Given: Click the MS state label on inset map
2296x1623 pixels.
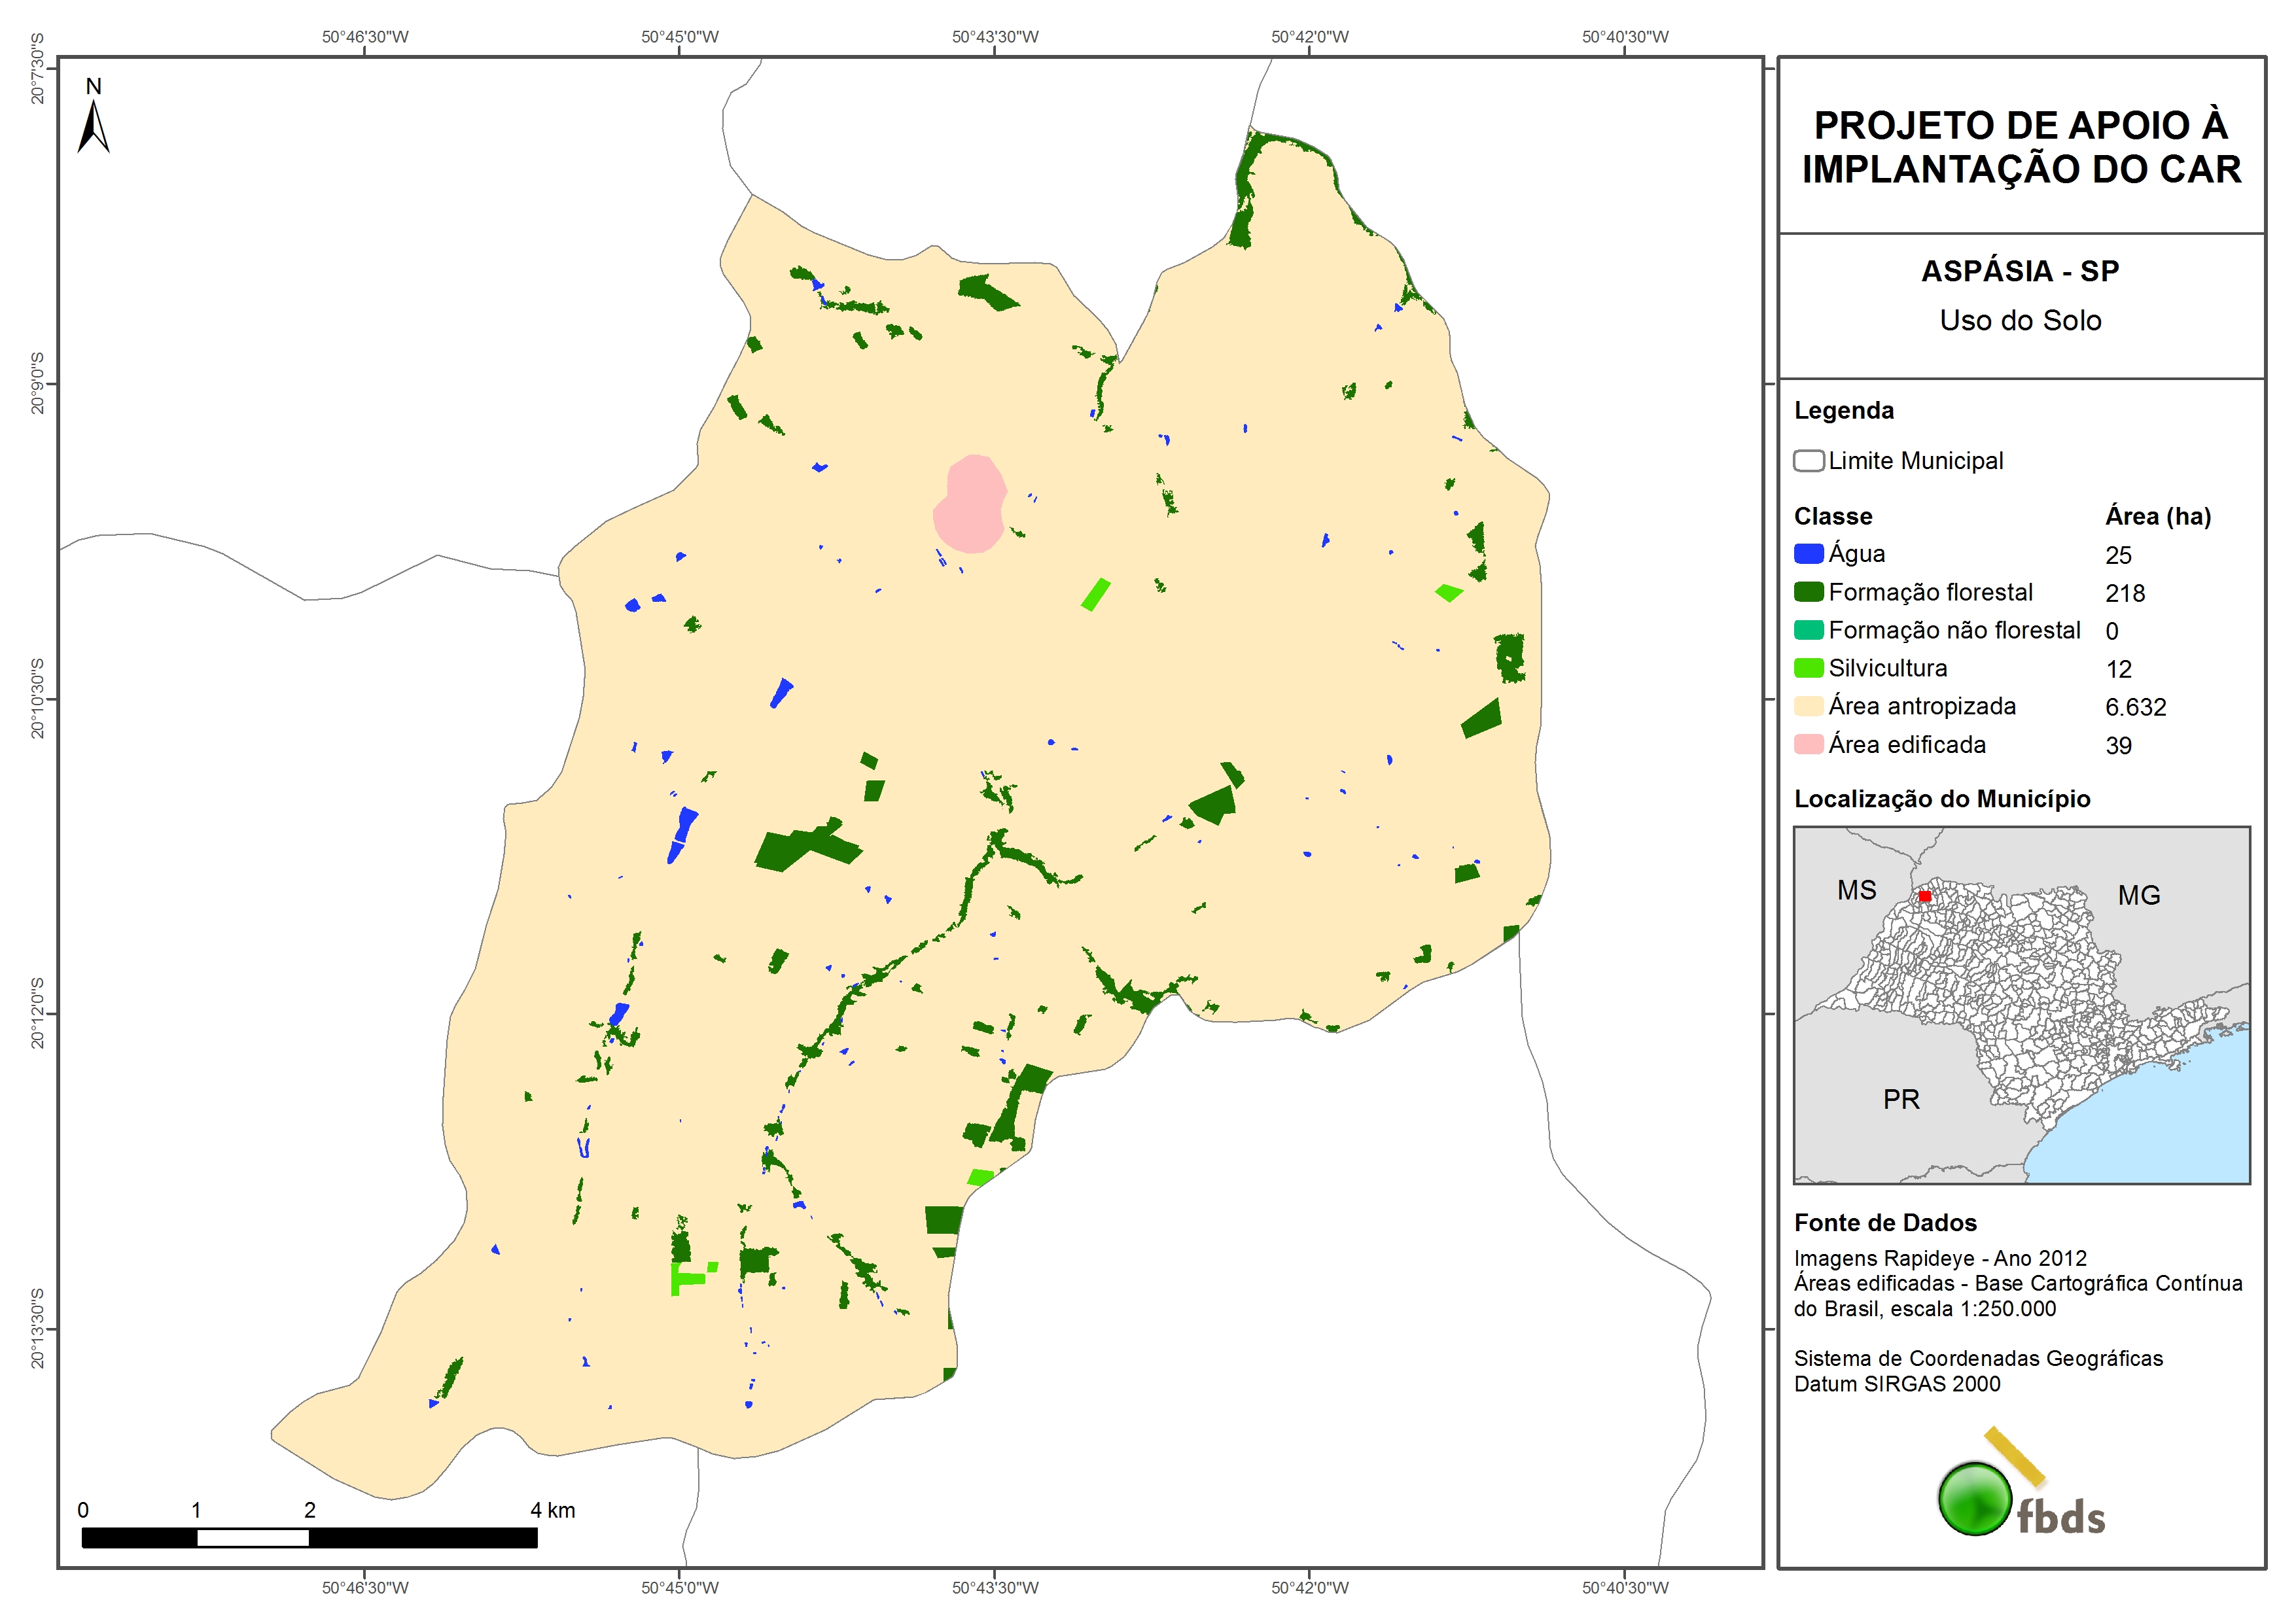Looking at the screenshot, I should 1856,890.
